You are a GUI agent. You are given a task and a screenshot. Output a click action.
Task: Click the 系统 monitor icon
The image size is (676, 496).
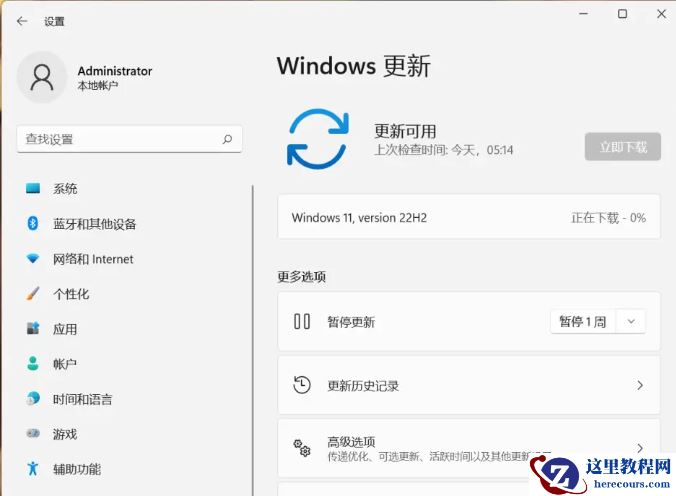coord(33,188)
